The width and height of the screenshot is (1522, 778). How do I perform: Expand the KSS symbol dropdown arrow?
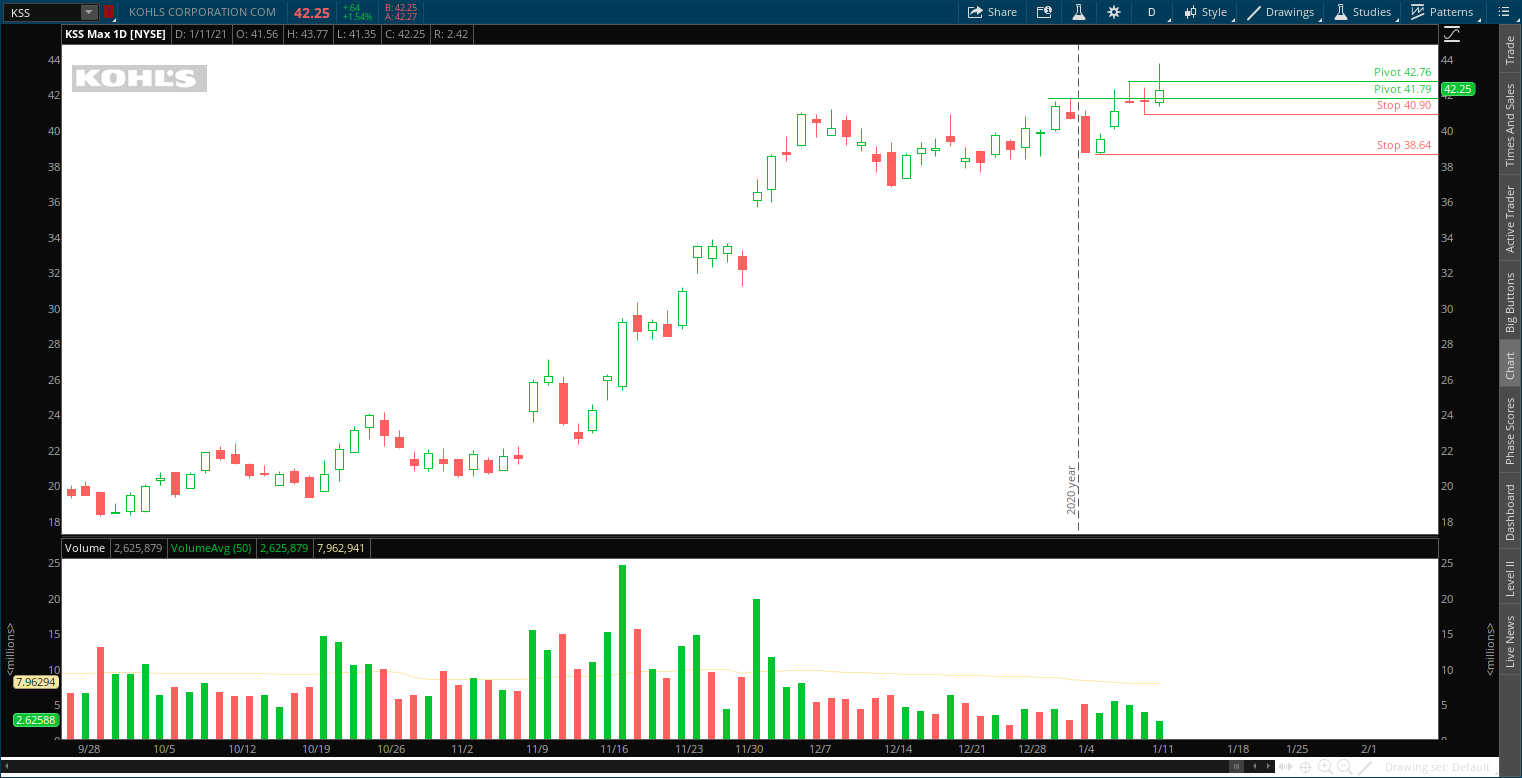pyautogui.click(x=89, y=12)
